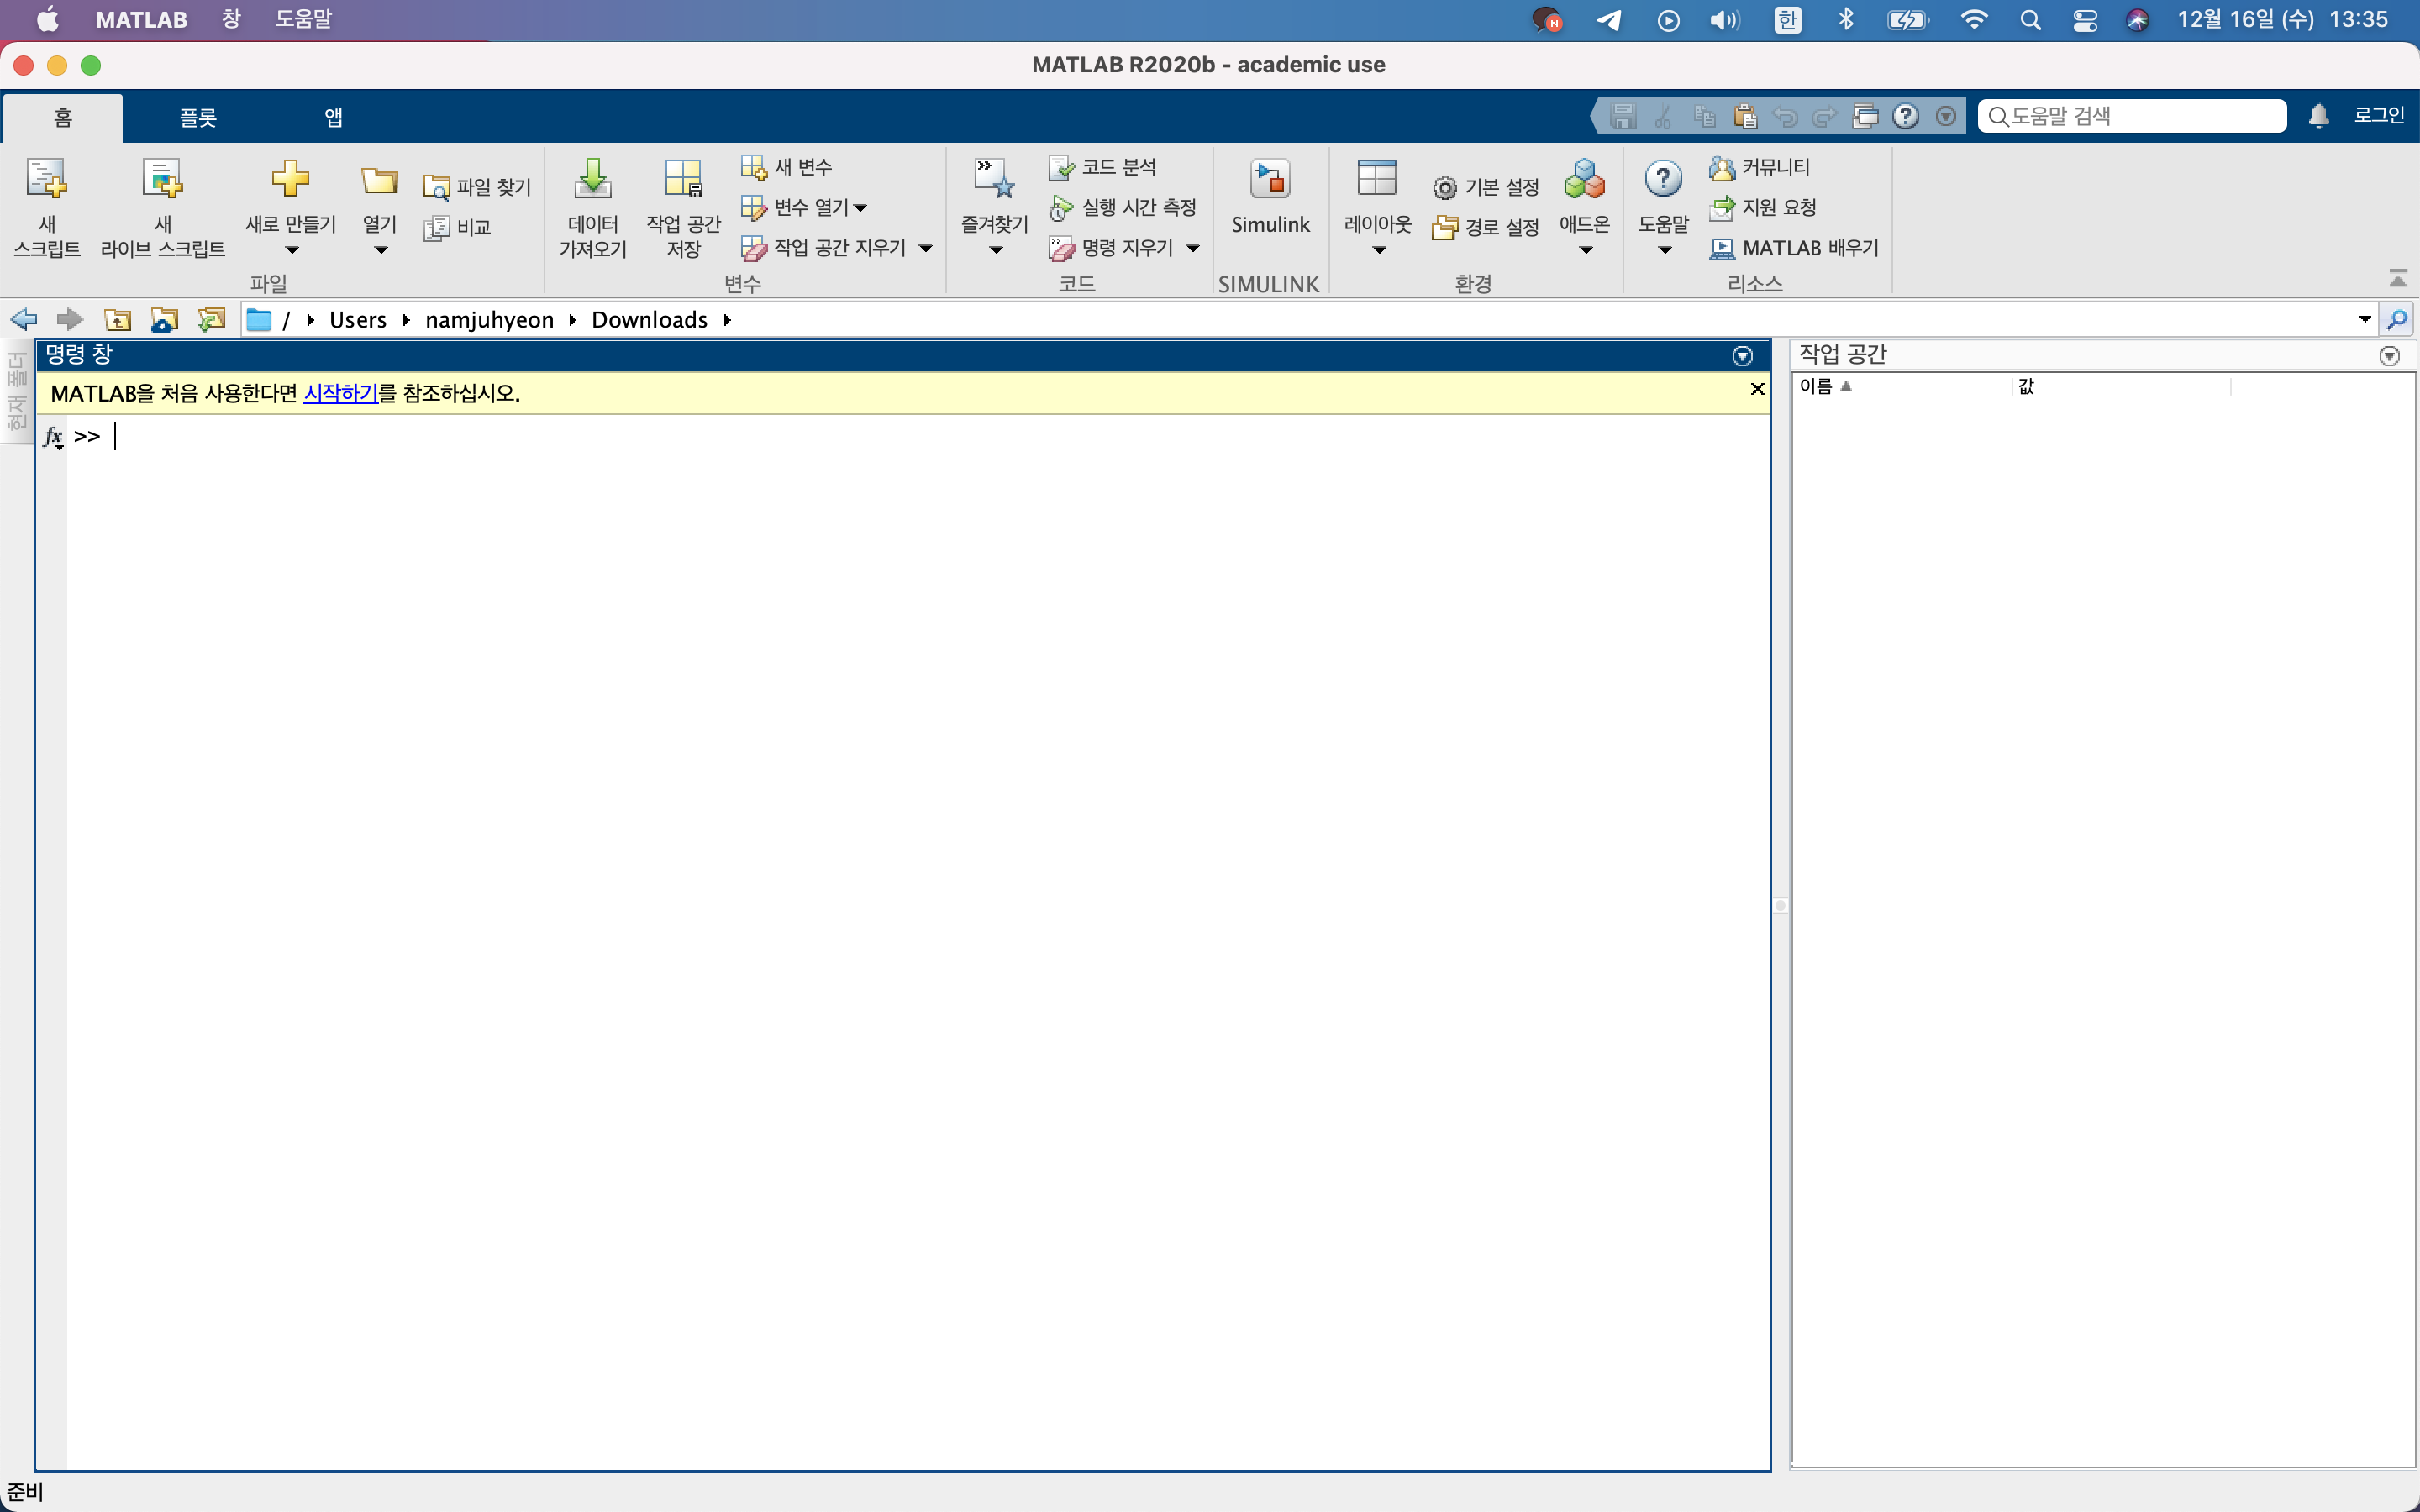
Task: Click the New Live Script (새 라이브 스크립트) icon
Action: tap(162, 180)
